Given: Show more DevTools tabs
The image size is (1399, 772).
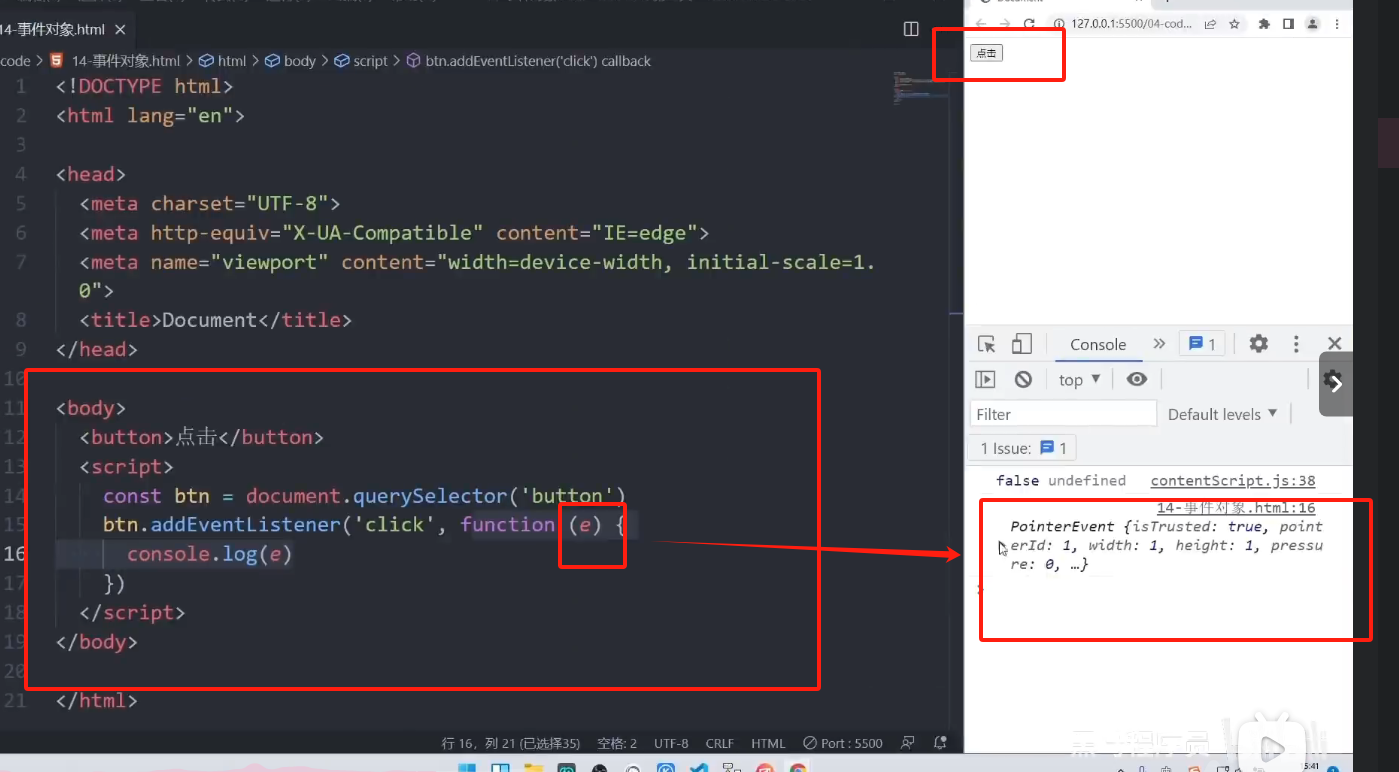Looking at the screenshot, I should coord(1159,344).
